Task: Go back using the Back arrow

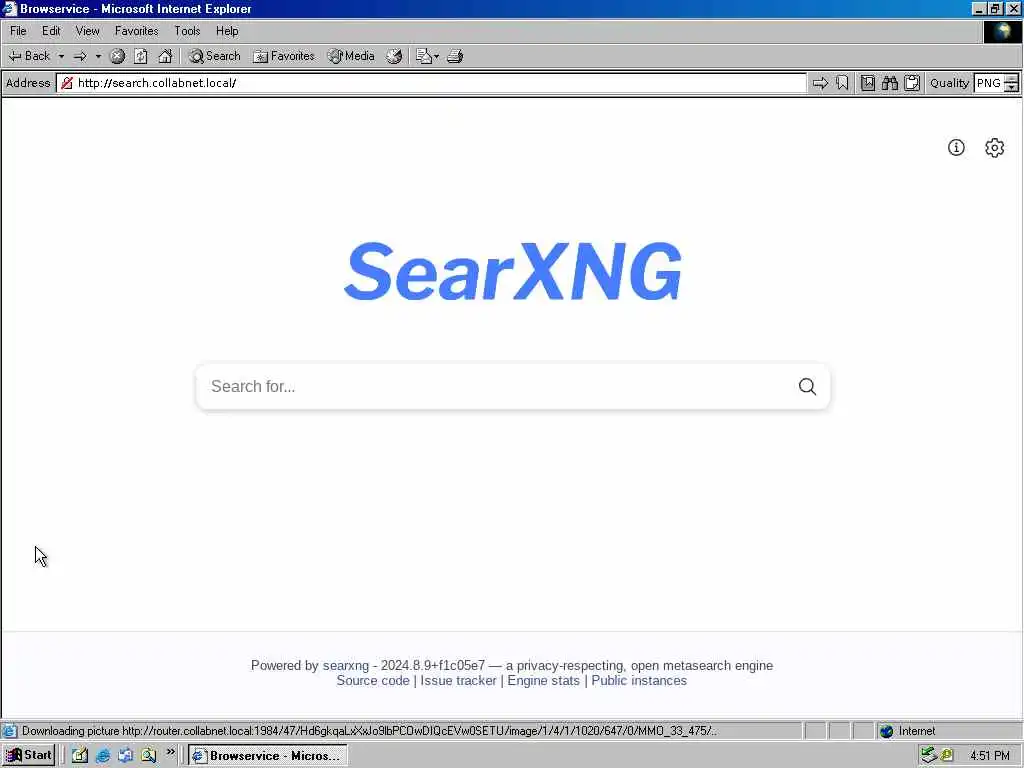Action: click(x=29, y=56)
